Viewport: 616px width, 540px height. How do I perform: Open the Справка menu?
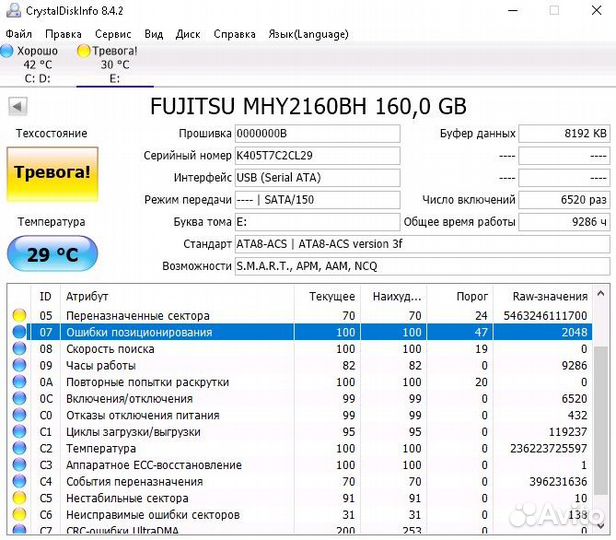pyautogui.click(x=235, y=34)
